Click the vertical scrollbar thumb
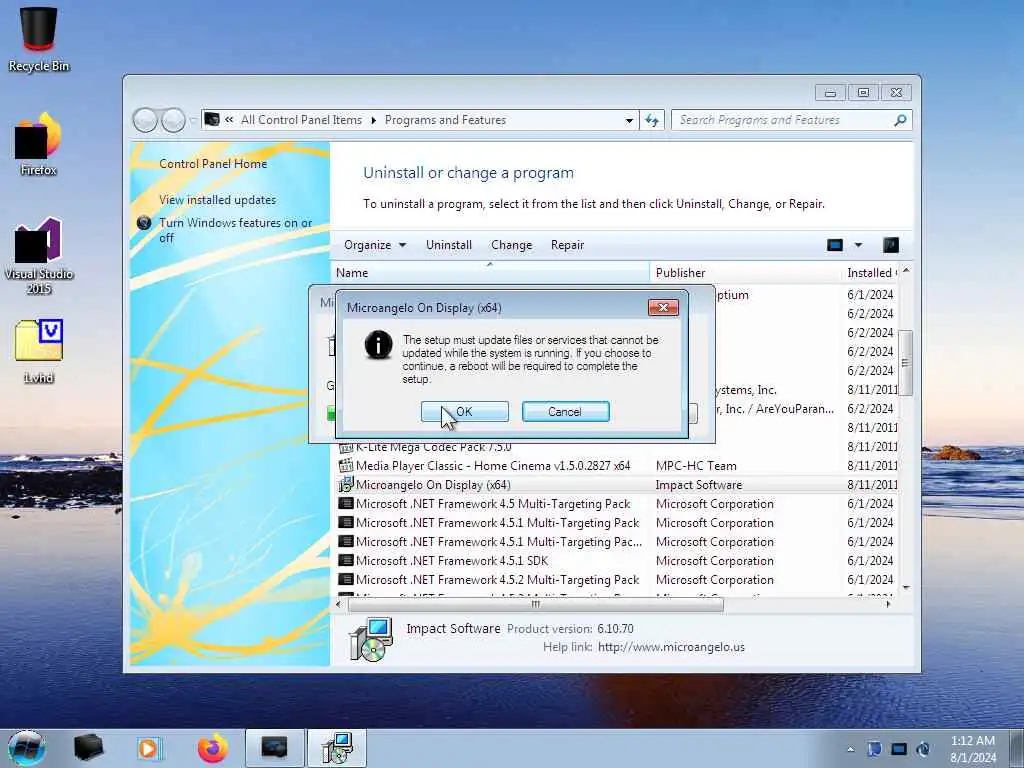 coord(905,362)
